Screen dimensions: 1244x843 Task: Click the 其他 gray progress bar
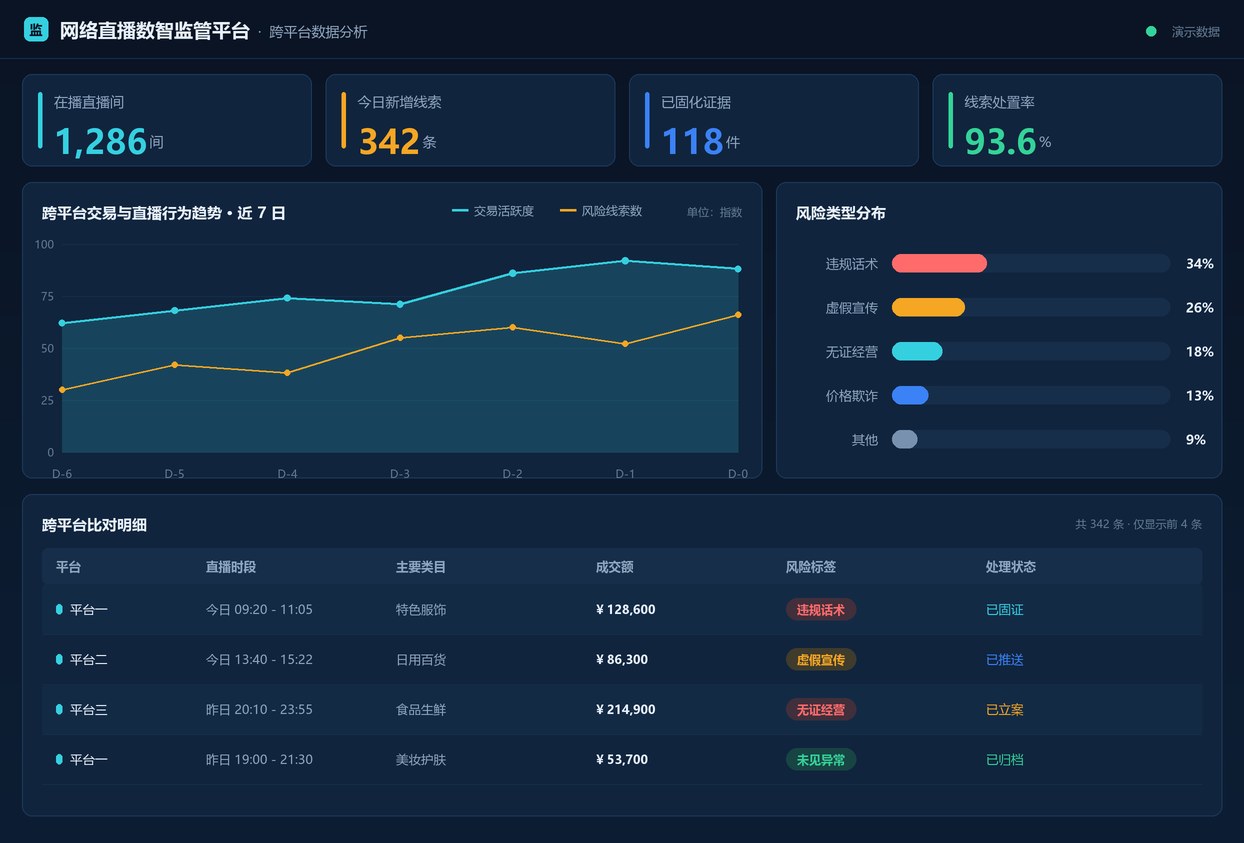coord(904,439)
